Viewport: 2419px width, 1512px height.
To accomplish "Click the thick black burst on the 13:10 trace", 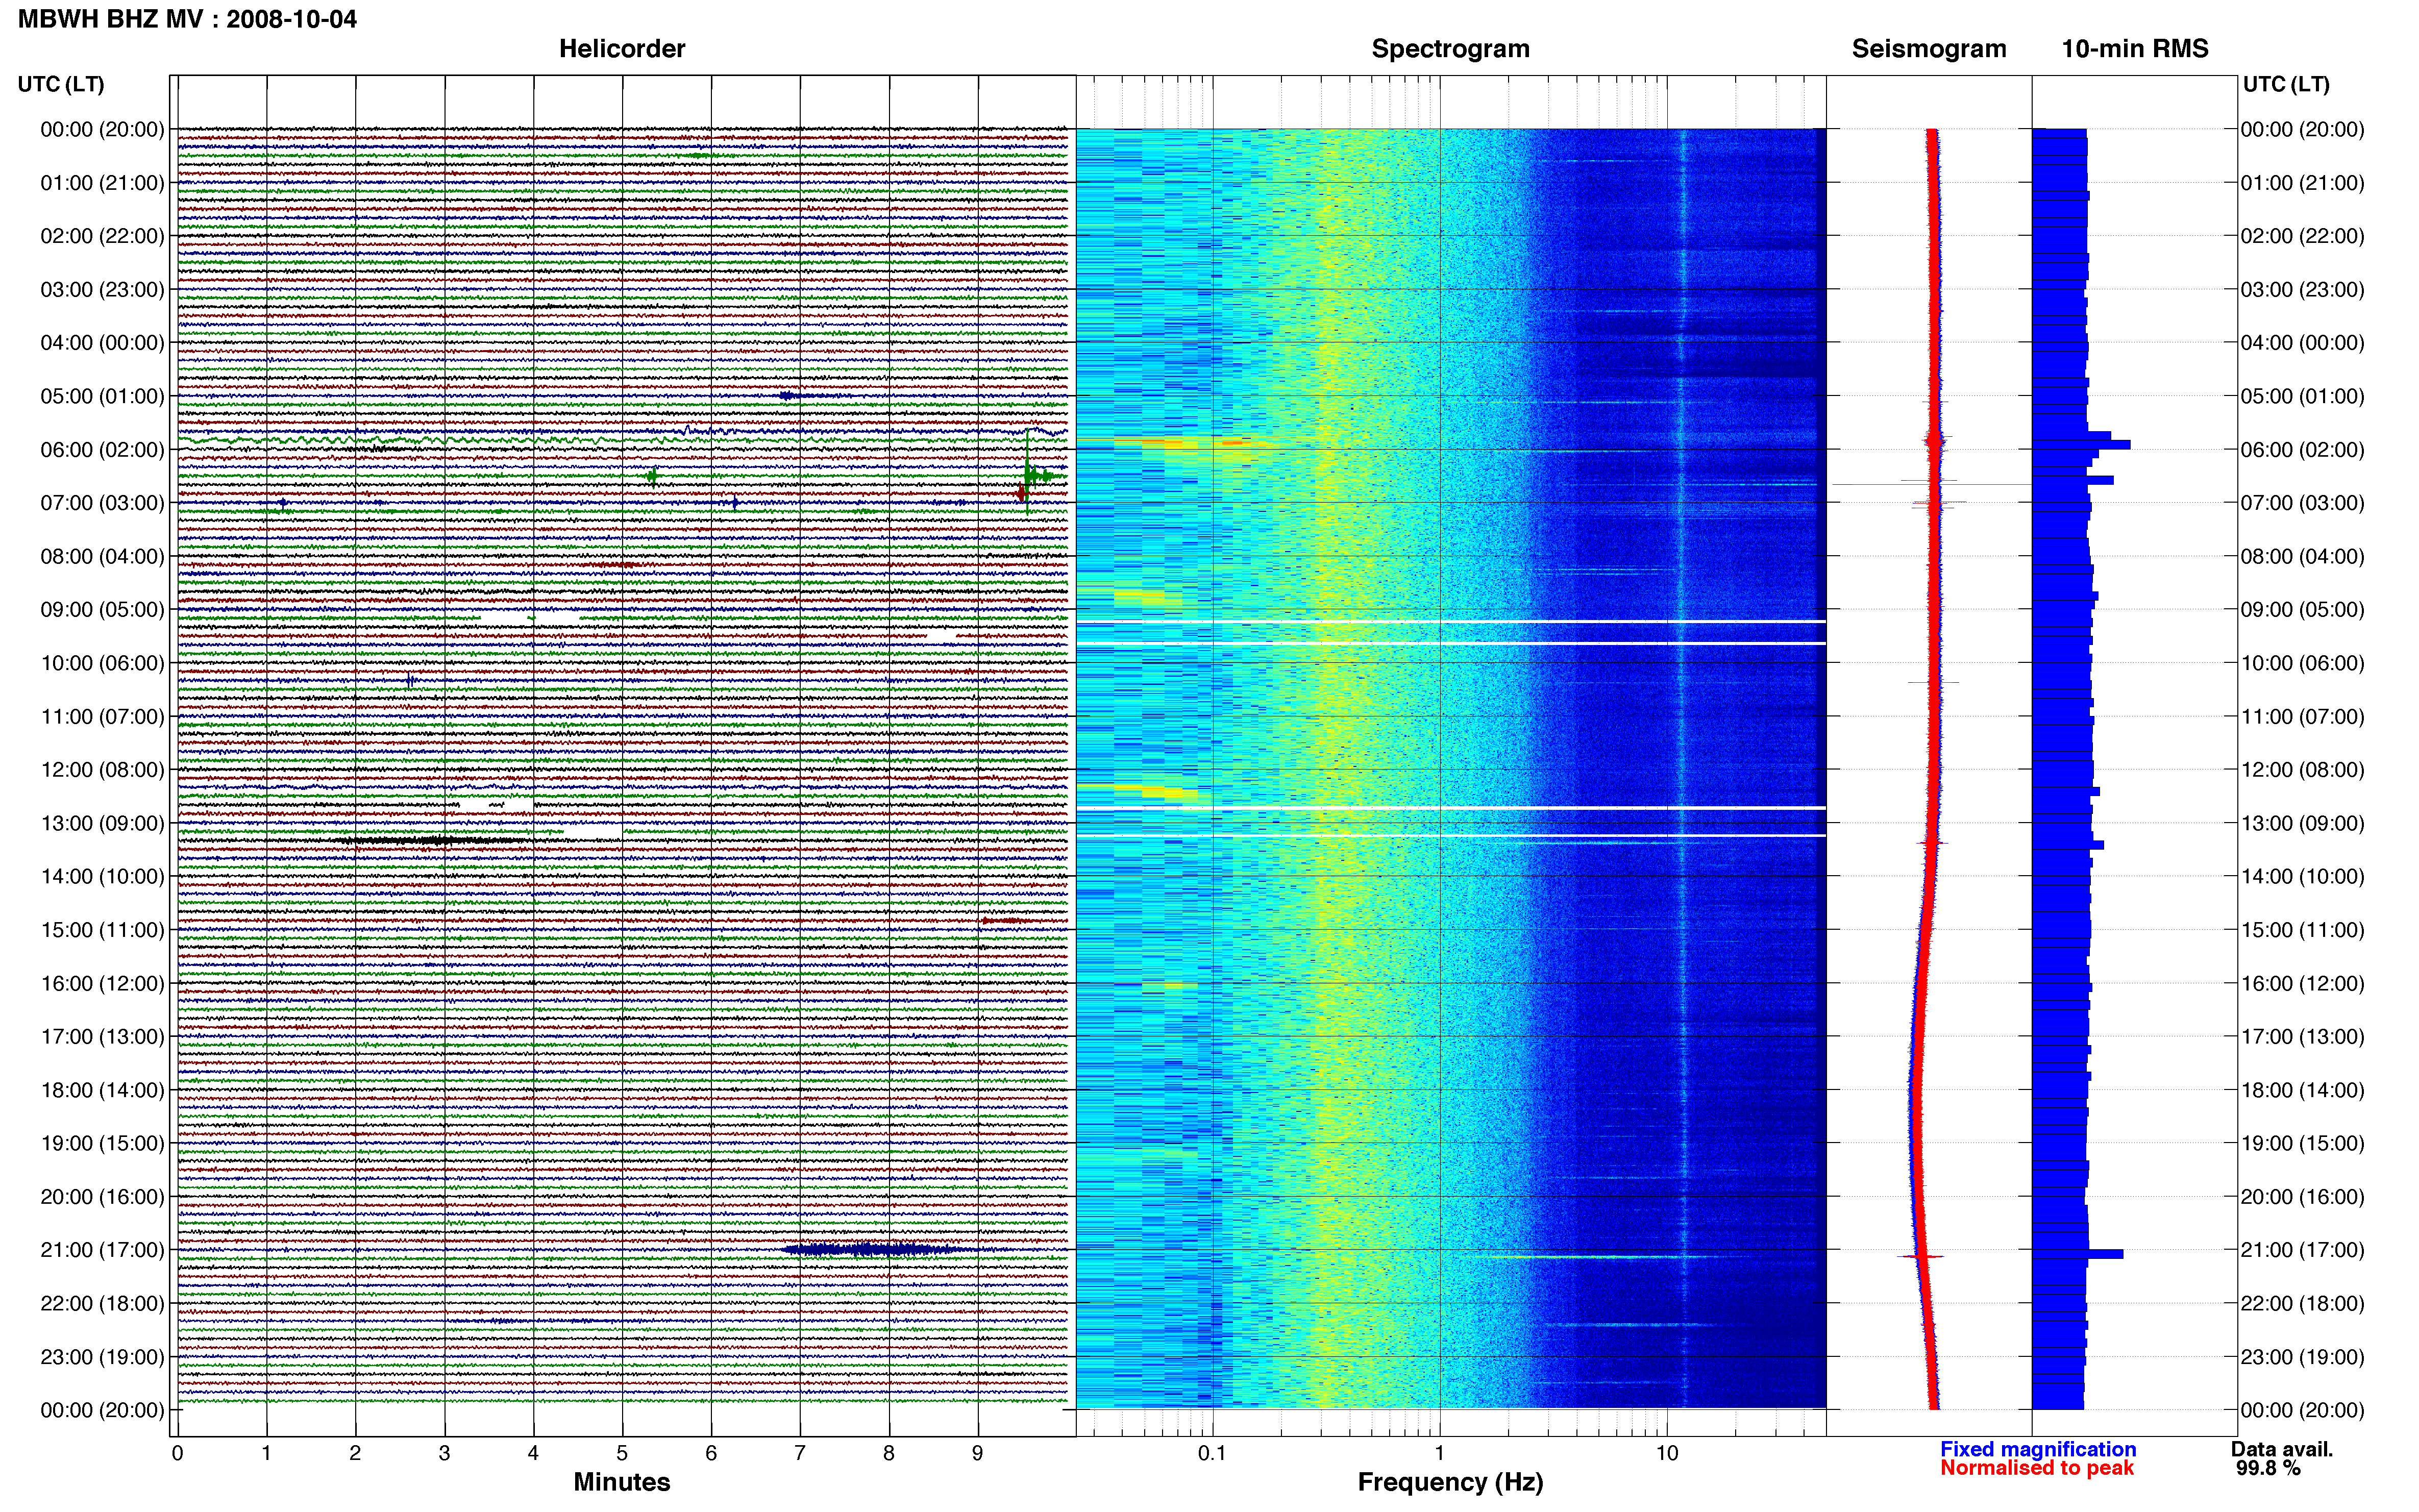I will pyautogui.click(x=430, y=840).
